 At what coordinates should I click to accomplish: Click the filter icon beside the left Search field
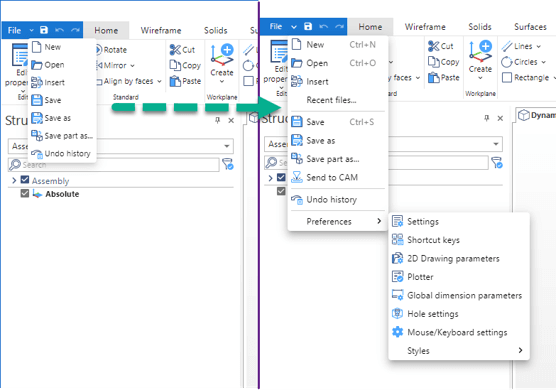click(228, 164)
